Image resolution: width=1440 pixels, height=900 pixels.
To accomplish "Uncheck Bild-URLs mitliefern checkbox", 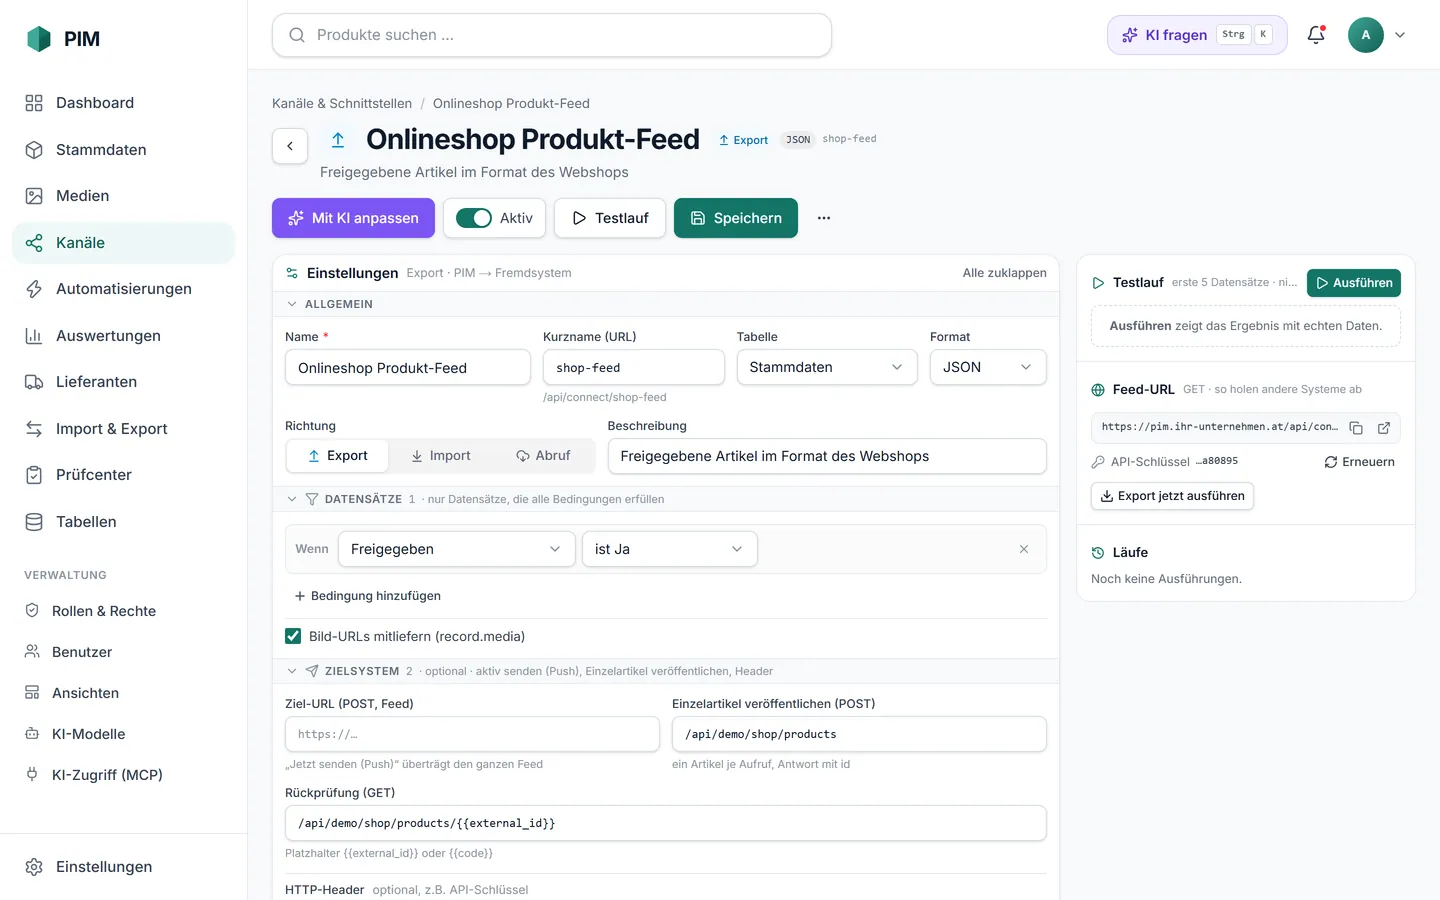I will 293,636.
